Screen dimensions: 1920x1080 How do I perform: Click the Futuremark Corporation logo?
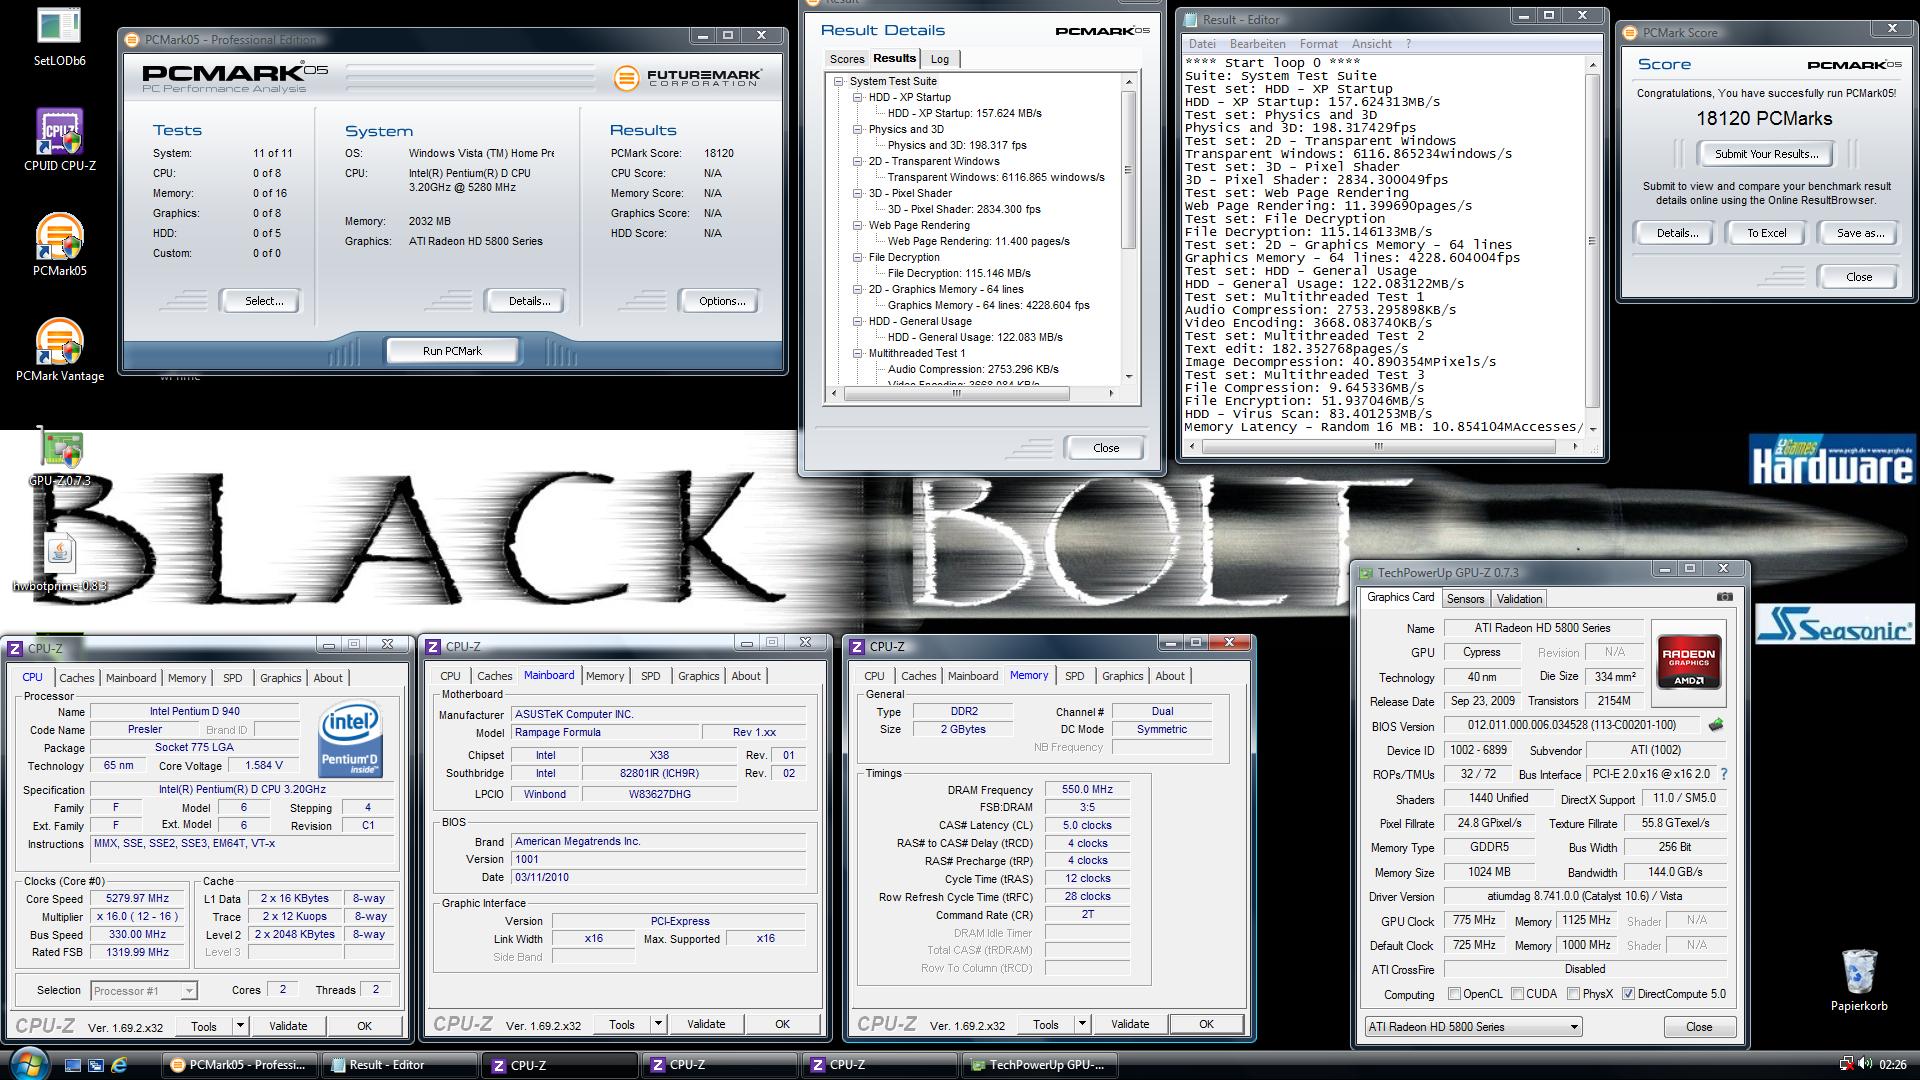(x=688, y=78)
